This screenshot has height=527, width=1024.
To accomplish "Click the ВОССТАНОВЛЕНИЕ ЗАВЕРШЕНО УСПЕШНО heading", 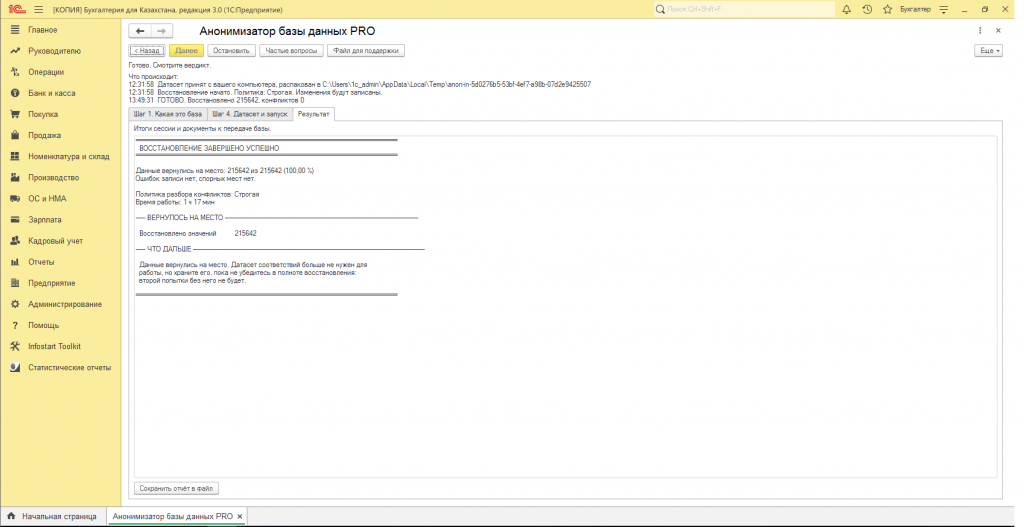I will pyautogui.click(x=209, y=148).
